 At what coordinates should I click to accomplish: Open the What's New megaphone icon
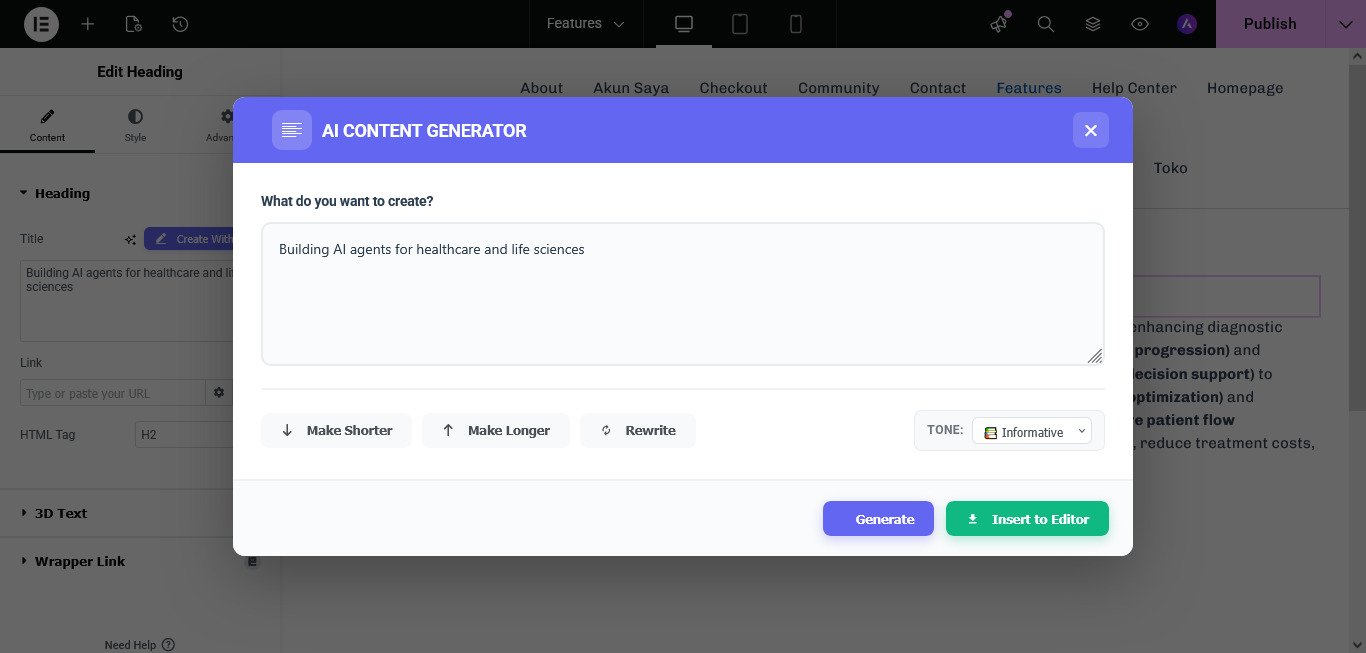[998, 24]
